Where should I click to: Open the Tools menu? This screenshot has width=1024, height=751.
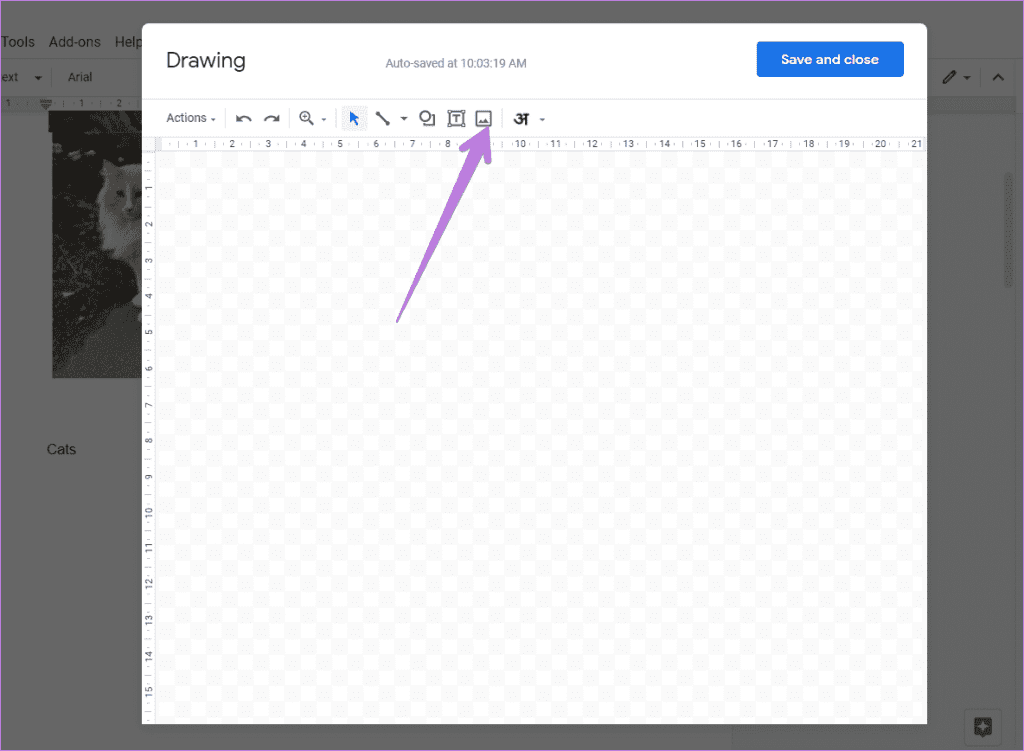coord(16,41)
